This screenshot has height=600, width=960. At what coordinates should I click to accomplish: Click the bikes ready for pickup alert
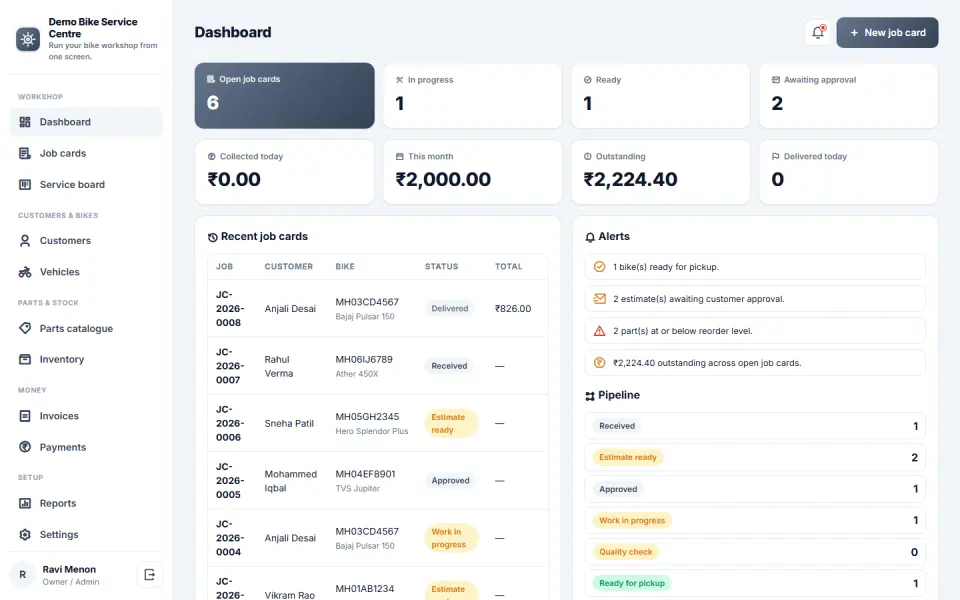click(755, 267)
